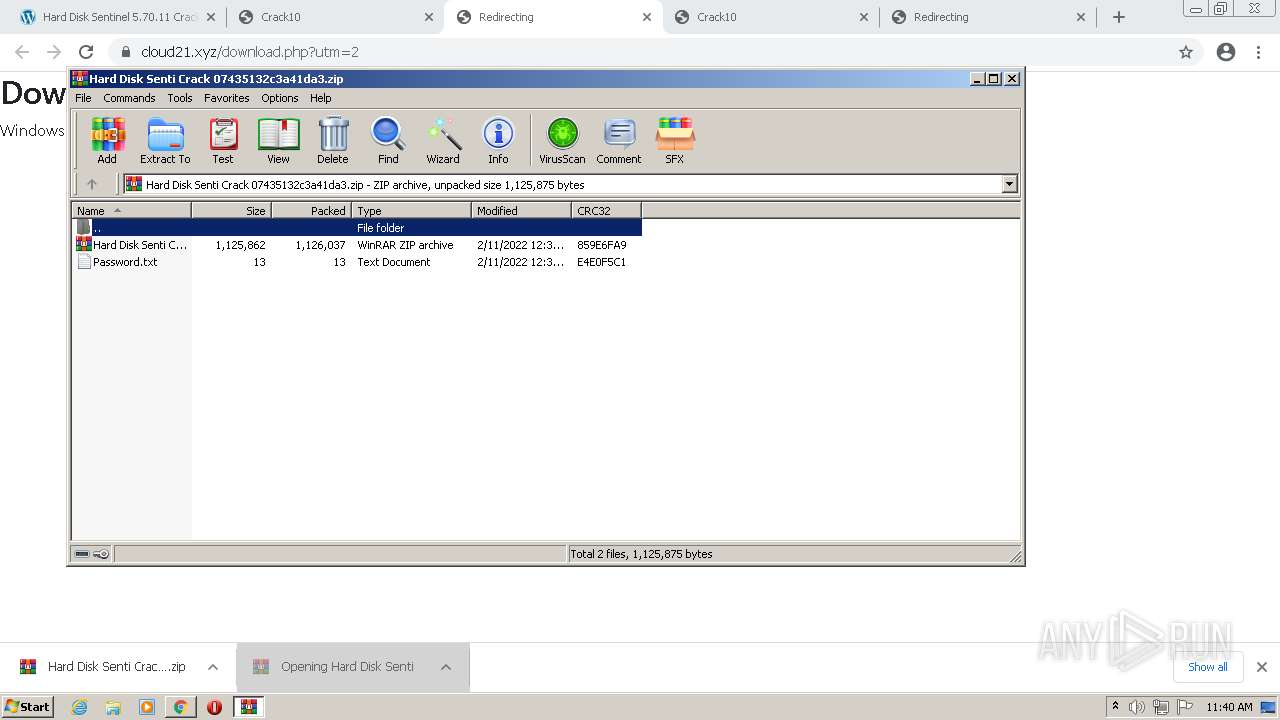
Task: Show archive Info
Action: tap(498, 140)
